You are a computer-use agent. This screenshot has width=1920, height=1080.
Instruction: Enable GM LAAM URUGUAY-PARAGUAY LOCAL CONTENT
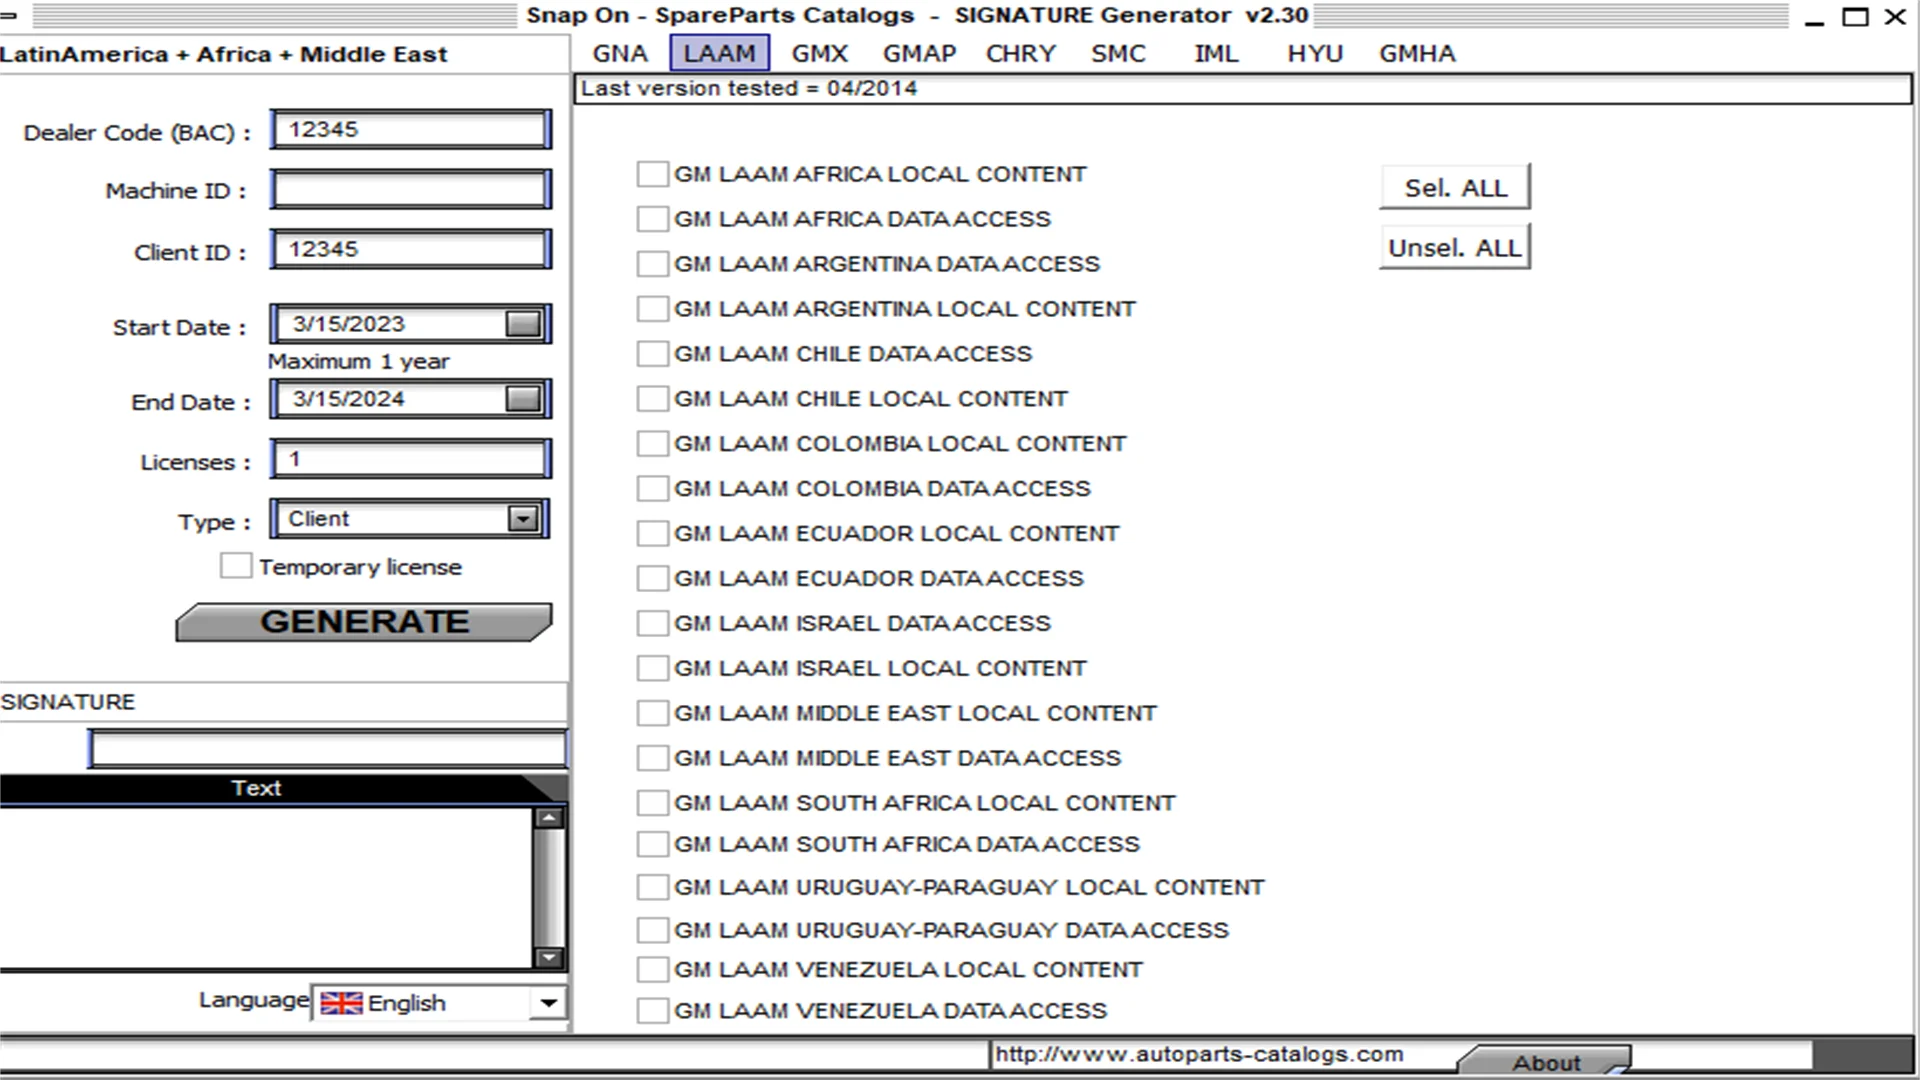pyautogui.click(x=653, y=888)
